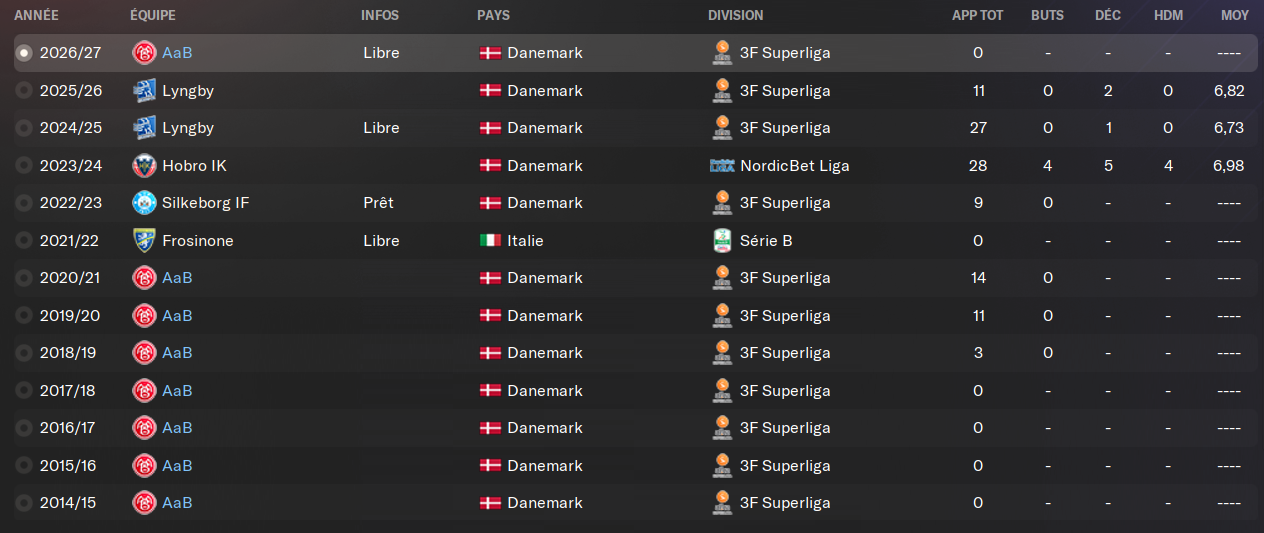The image size is (1264, 533).
Task: Select the 2023/24 season radio button
Action: pyautogui.click(x=24, y=166)
